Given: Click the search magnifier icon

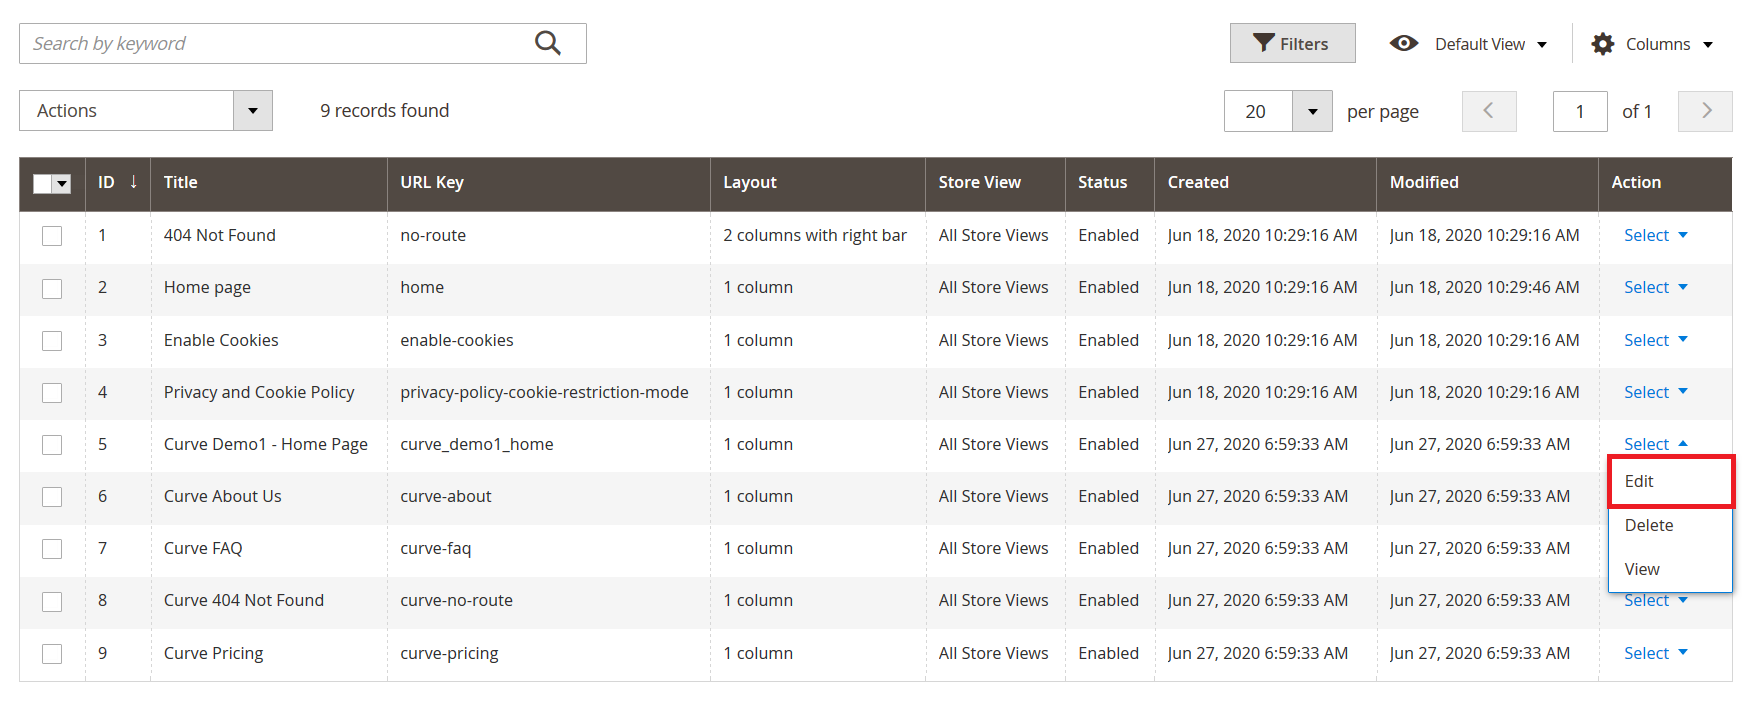Looking at the screenshot, I should [x=547, y=43].
